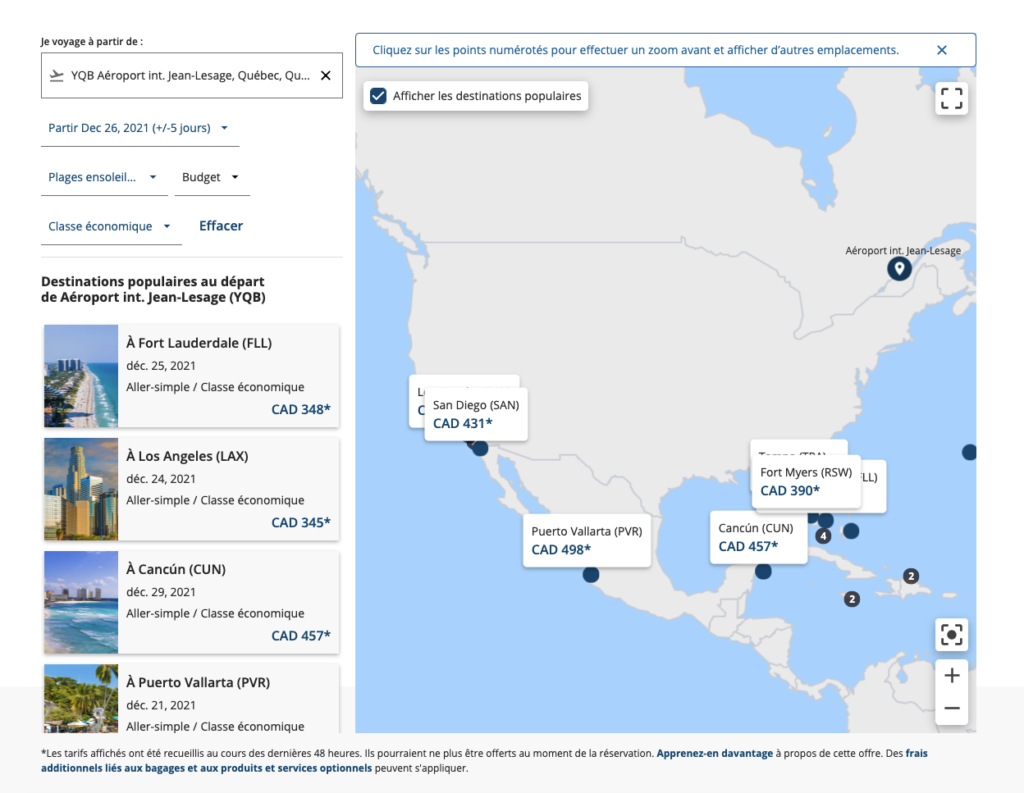Click the Los Angeles skyline thumbnail
1024x793 pixels.
click(81, 489)
